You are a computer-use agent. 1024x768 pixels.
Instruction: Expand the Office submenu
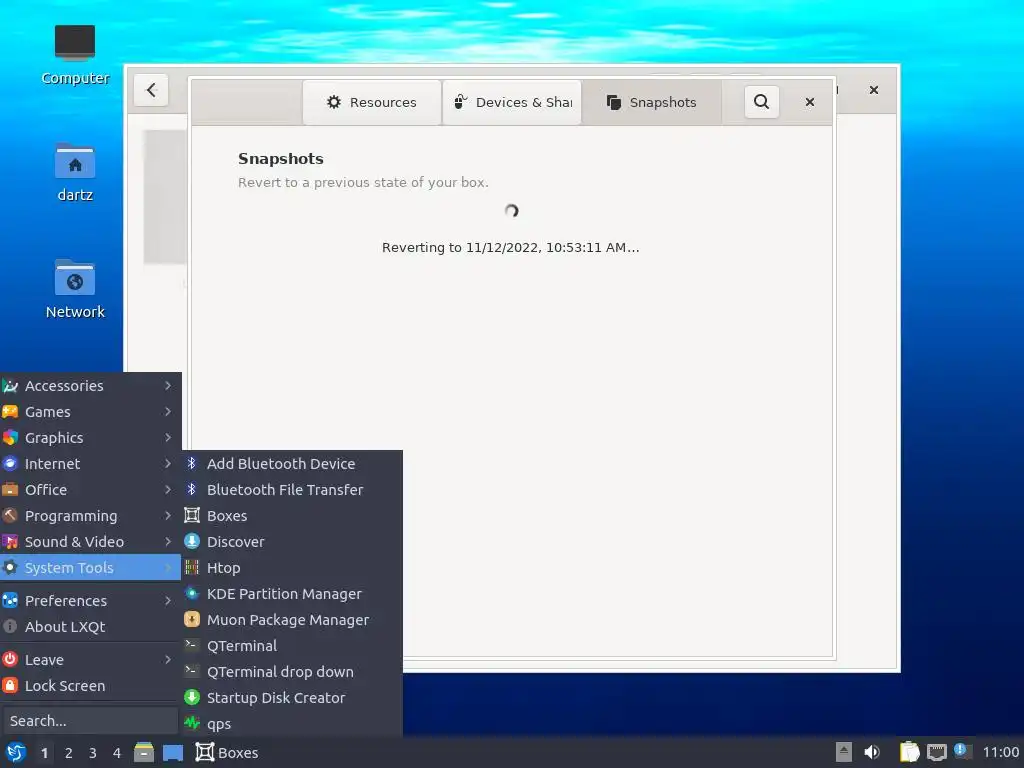tap(90, 490)
